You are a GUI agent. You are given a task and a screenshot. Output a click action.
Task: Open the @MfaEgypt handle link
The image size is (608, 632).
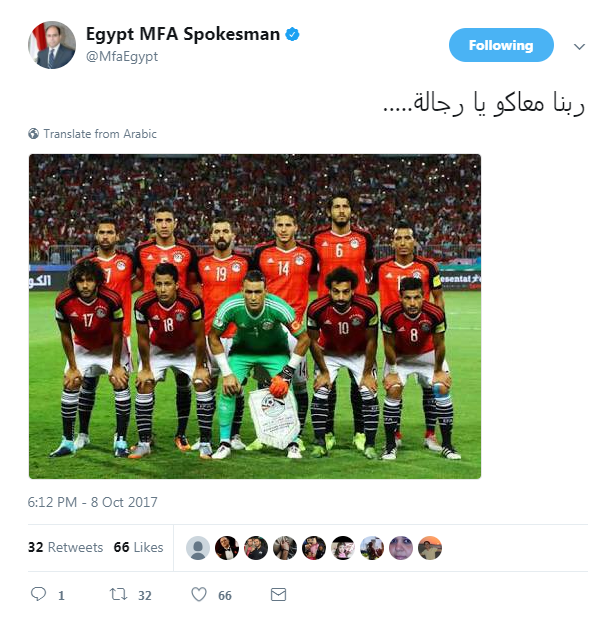(122, 56)
